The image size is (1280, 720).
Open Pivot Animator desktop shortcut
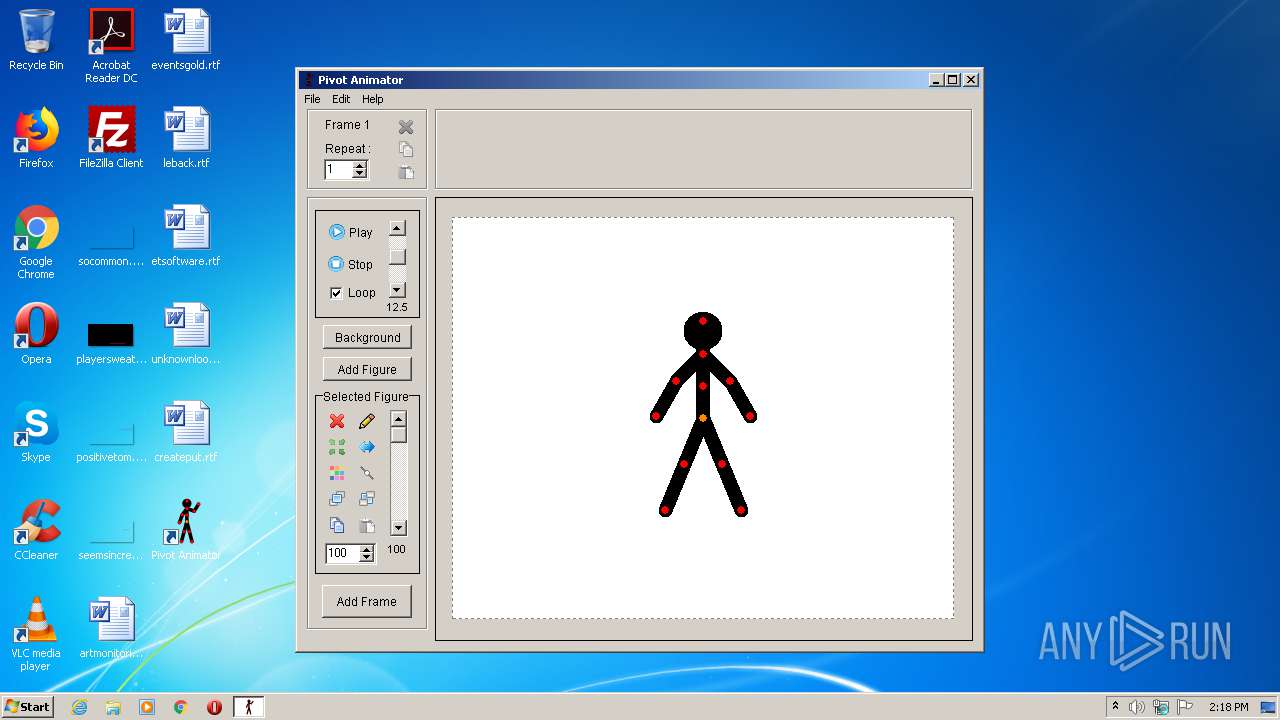(x=186, y=530)
